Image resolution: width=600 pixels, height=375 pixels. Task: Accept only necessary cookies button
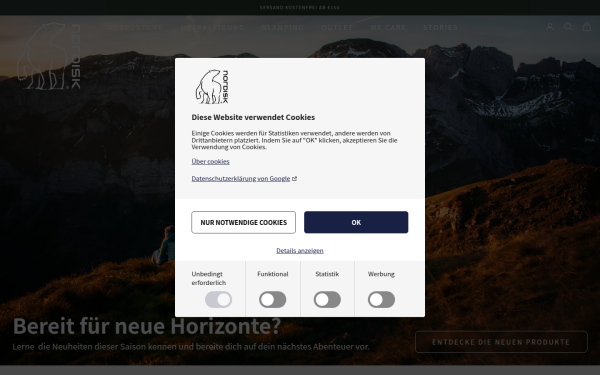243,222
